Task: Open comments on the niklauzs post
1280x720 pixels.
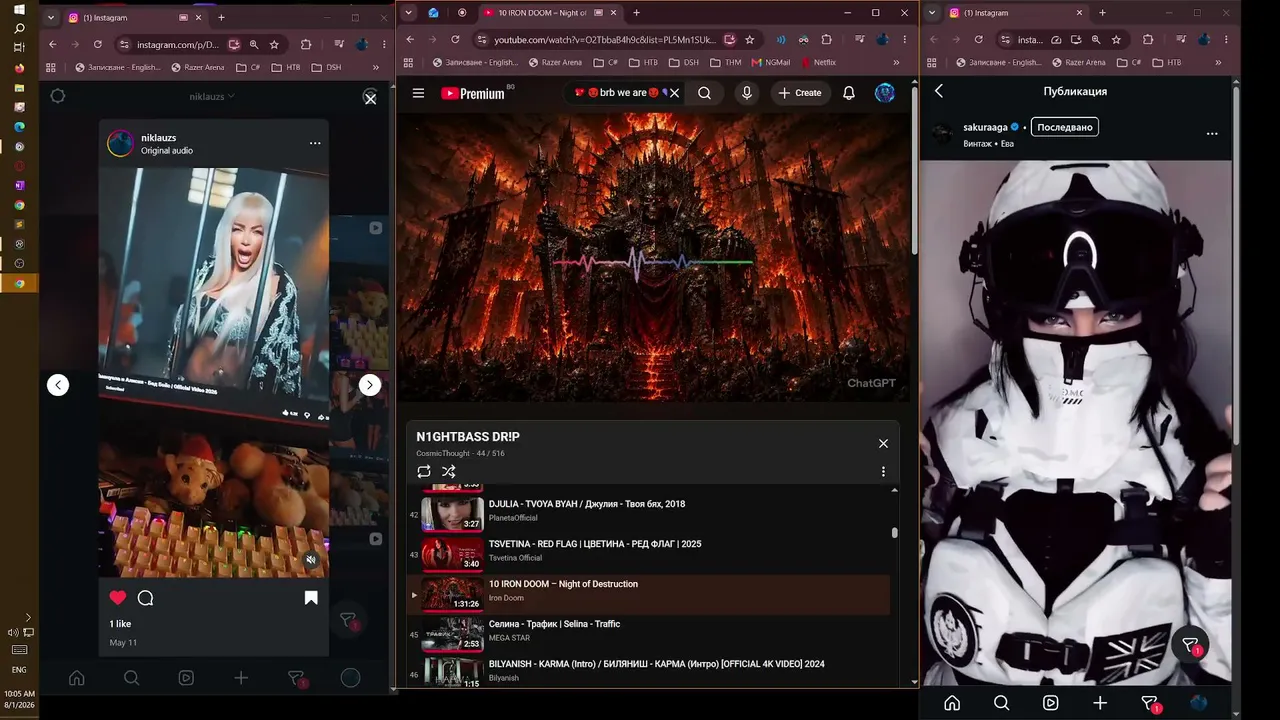Action: point(145,598)
